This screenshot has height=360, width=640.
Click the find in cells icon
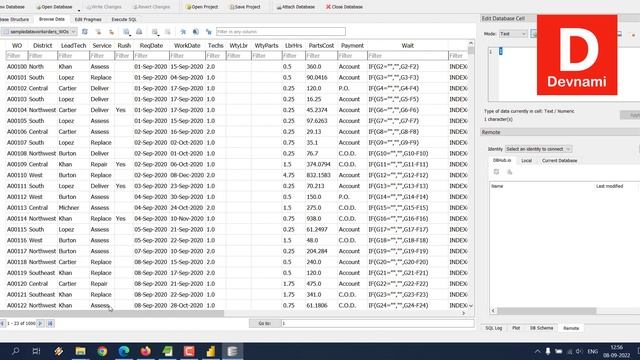point(196,31)
